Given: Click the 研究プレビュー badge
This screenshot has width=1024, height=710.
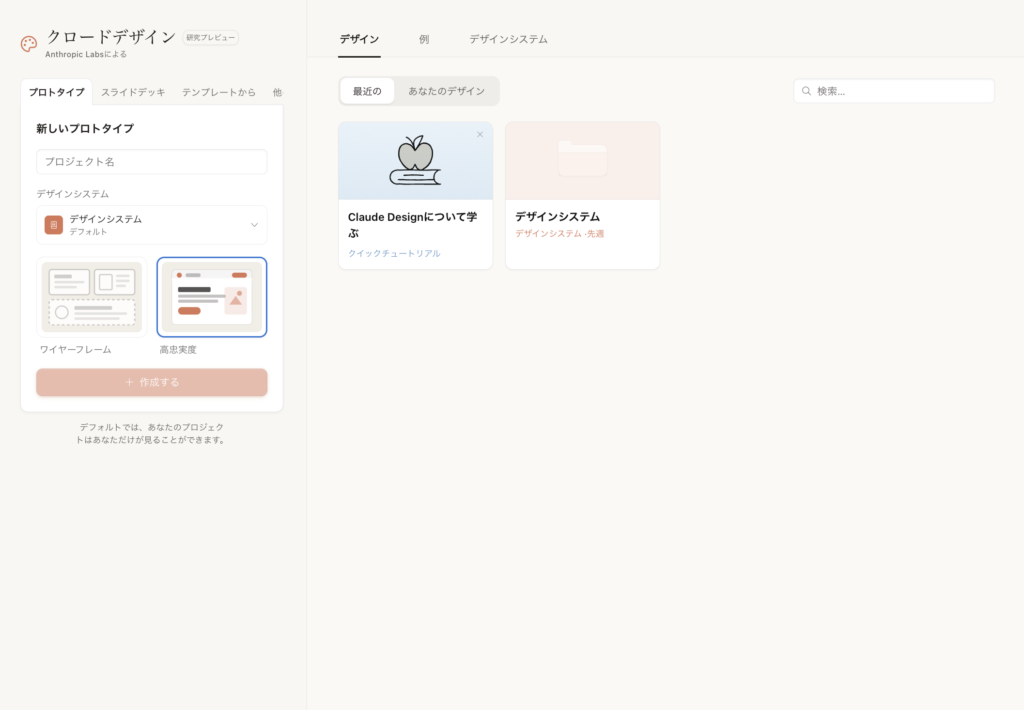Looking at the screenshot, I should (211, 38).
